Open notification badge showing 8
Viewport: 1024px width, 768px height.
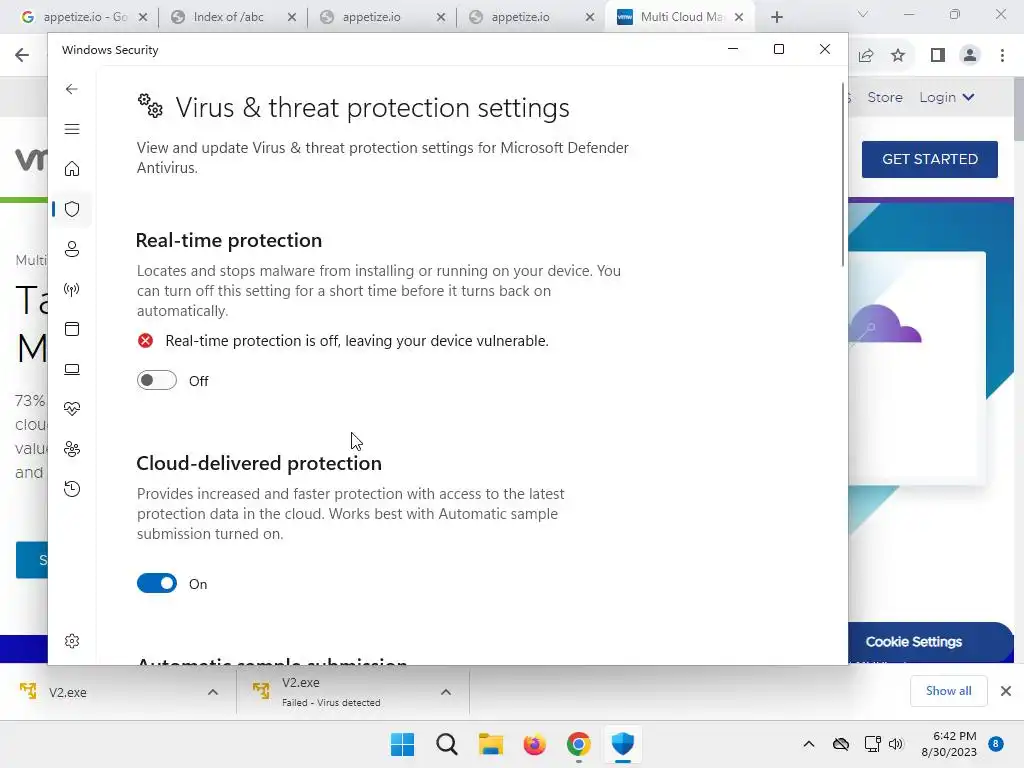pos(996,743)
